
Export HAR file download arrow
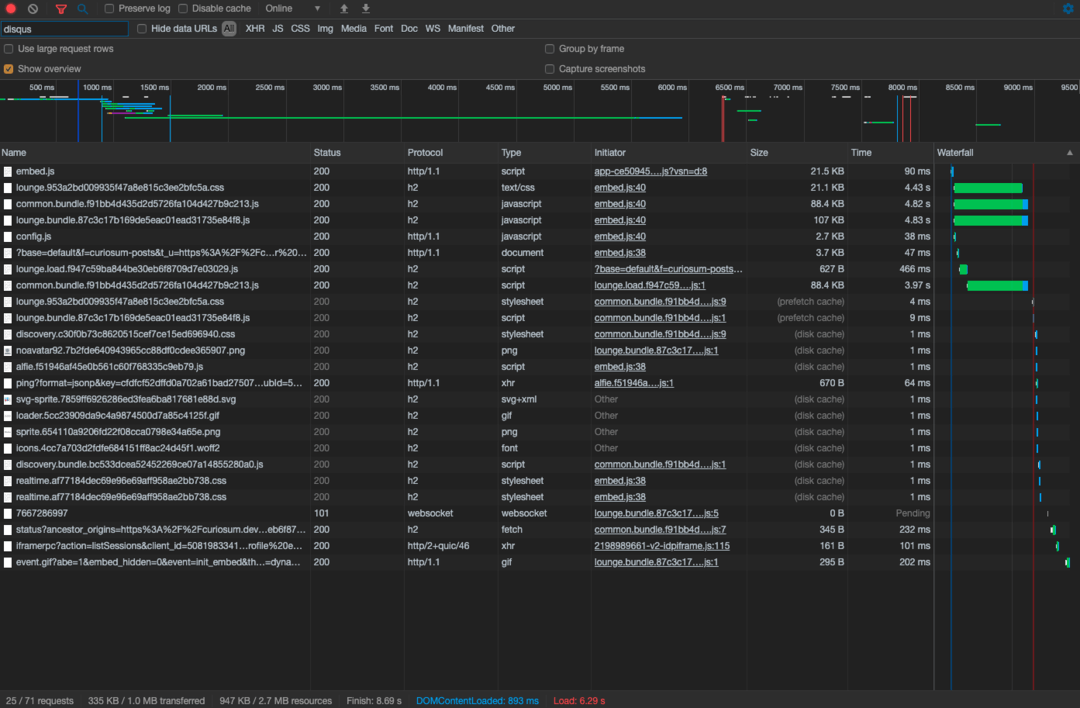366,9
